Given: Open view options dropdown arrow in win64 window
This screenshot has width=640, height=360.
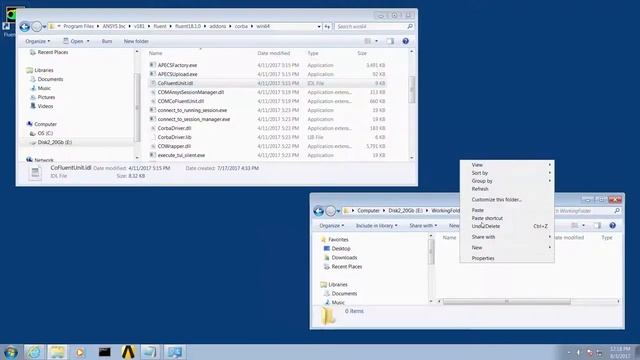Looking at the screenshot, I should [x=376, y=41].
